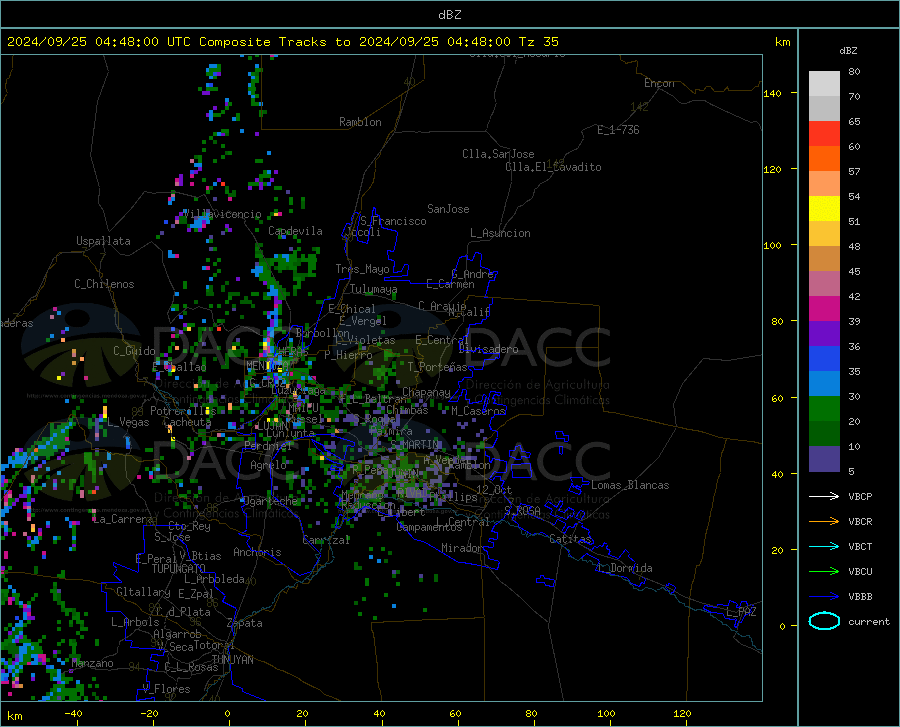900x727 pixels.
Task: Click the 'Uspallata' map label
Action: coord(103,241)
